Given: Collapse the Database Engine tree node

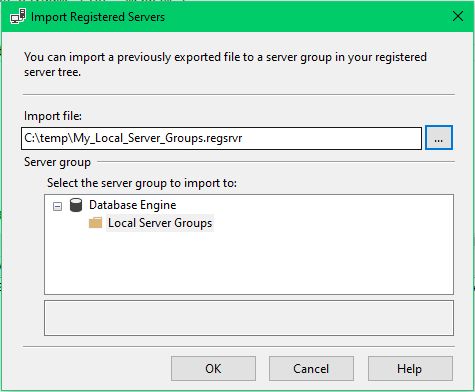Looking at the screenshot, I should (57, 206).
